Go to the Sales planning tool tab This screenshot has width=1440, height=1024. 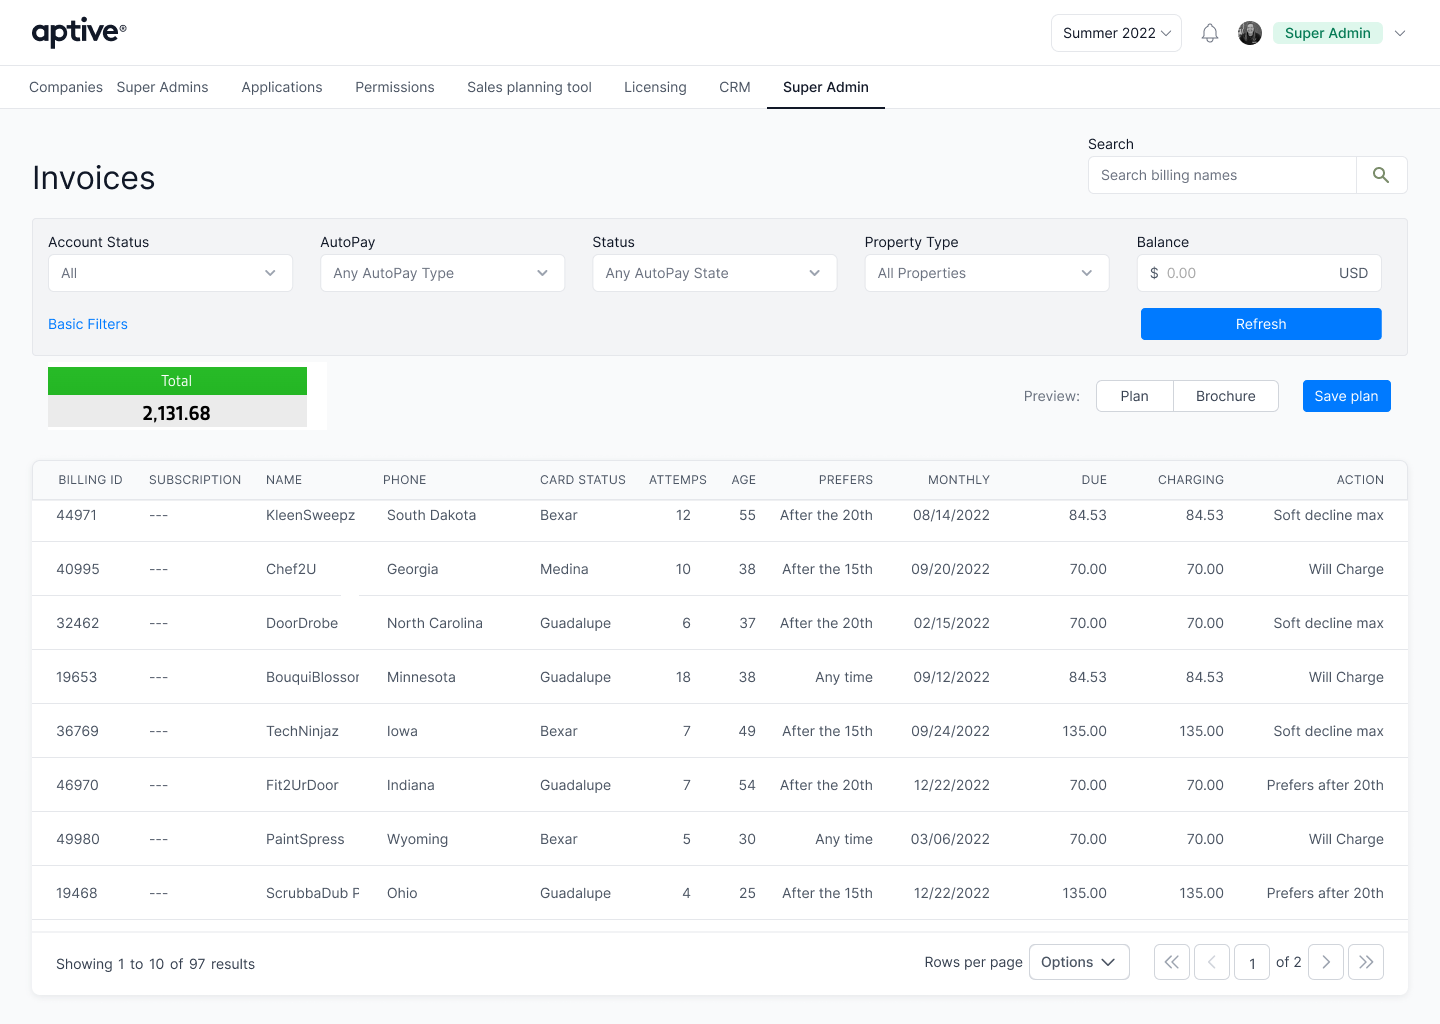pyautogui.click(x=529, y=87)
